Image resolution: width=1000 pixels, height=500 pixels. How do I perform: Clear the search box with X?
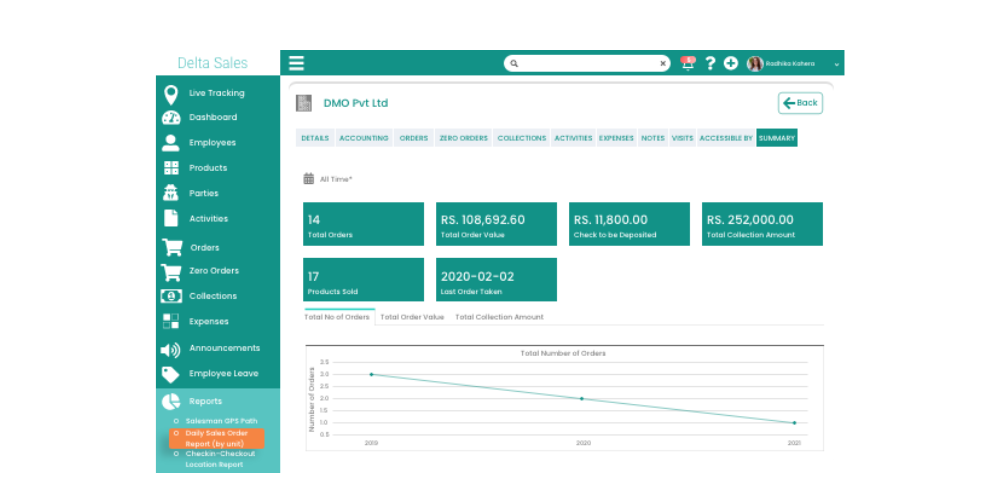coord(663,64)
